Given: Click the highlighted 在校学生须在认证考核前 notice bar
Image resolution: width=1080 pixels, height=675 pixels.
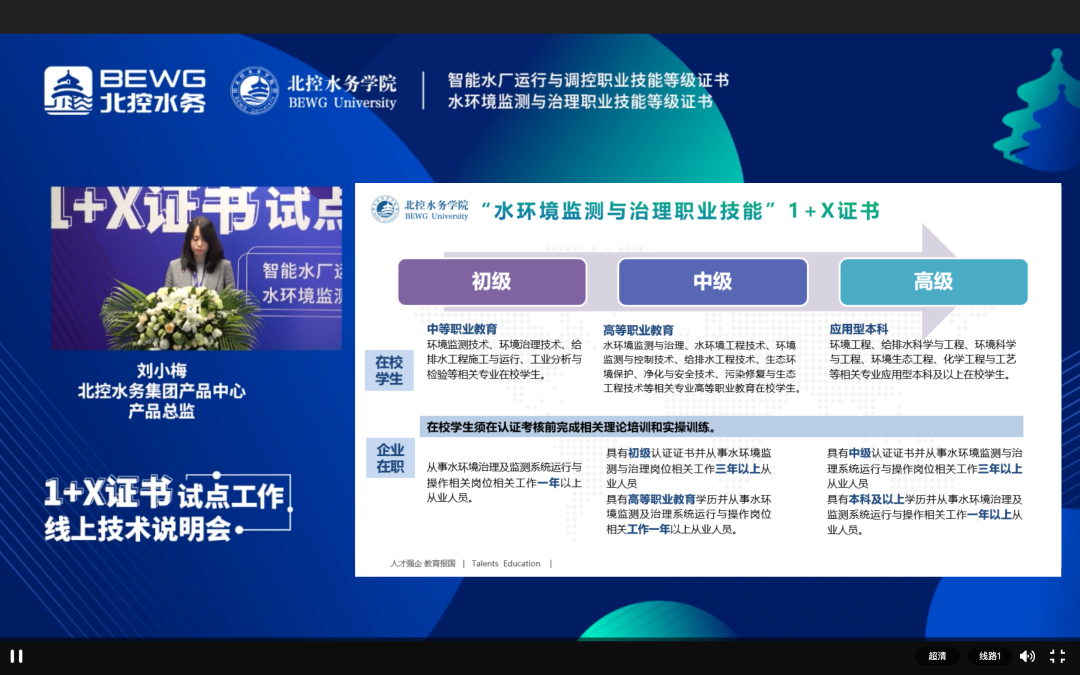Looking at the screenshot, I should 720,427.
